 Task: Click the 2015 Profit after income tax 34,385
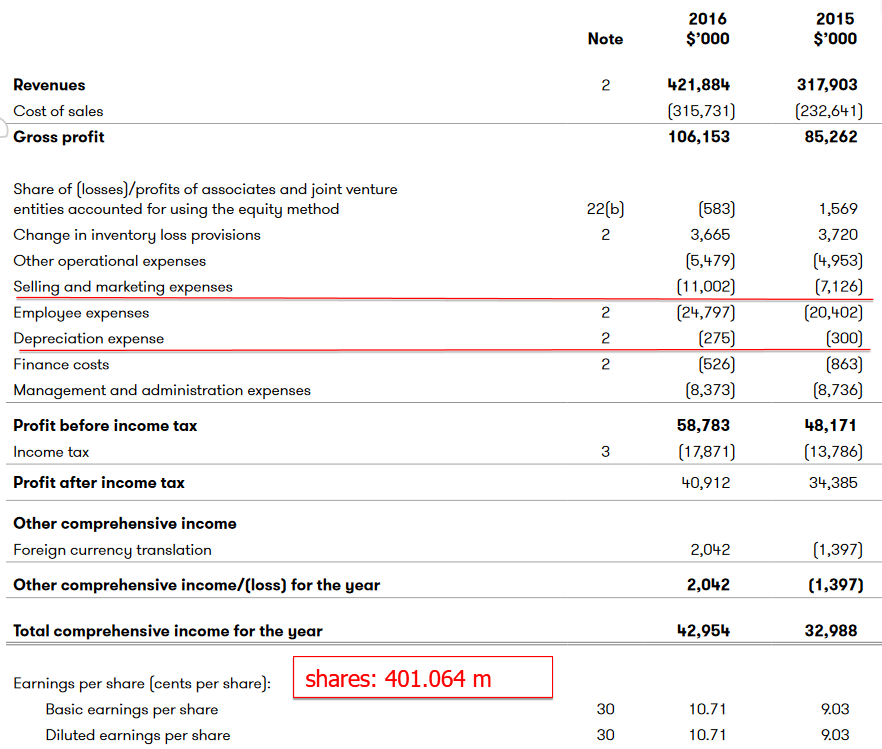click(x=831, y=483)
